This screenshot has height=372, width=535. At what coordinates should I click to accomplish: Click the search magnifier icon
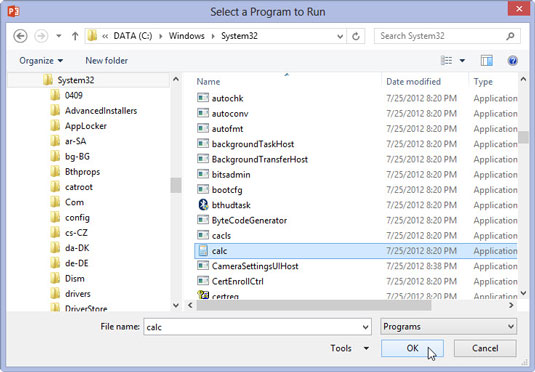tap(510, 36)
